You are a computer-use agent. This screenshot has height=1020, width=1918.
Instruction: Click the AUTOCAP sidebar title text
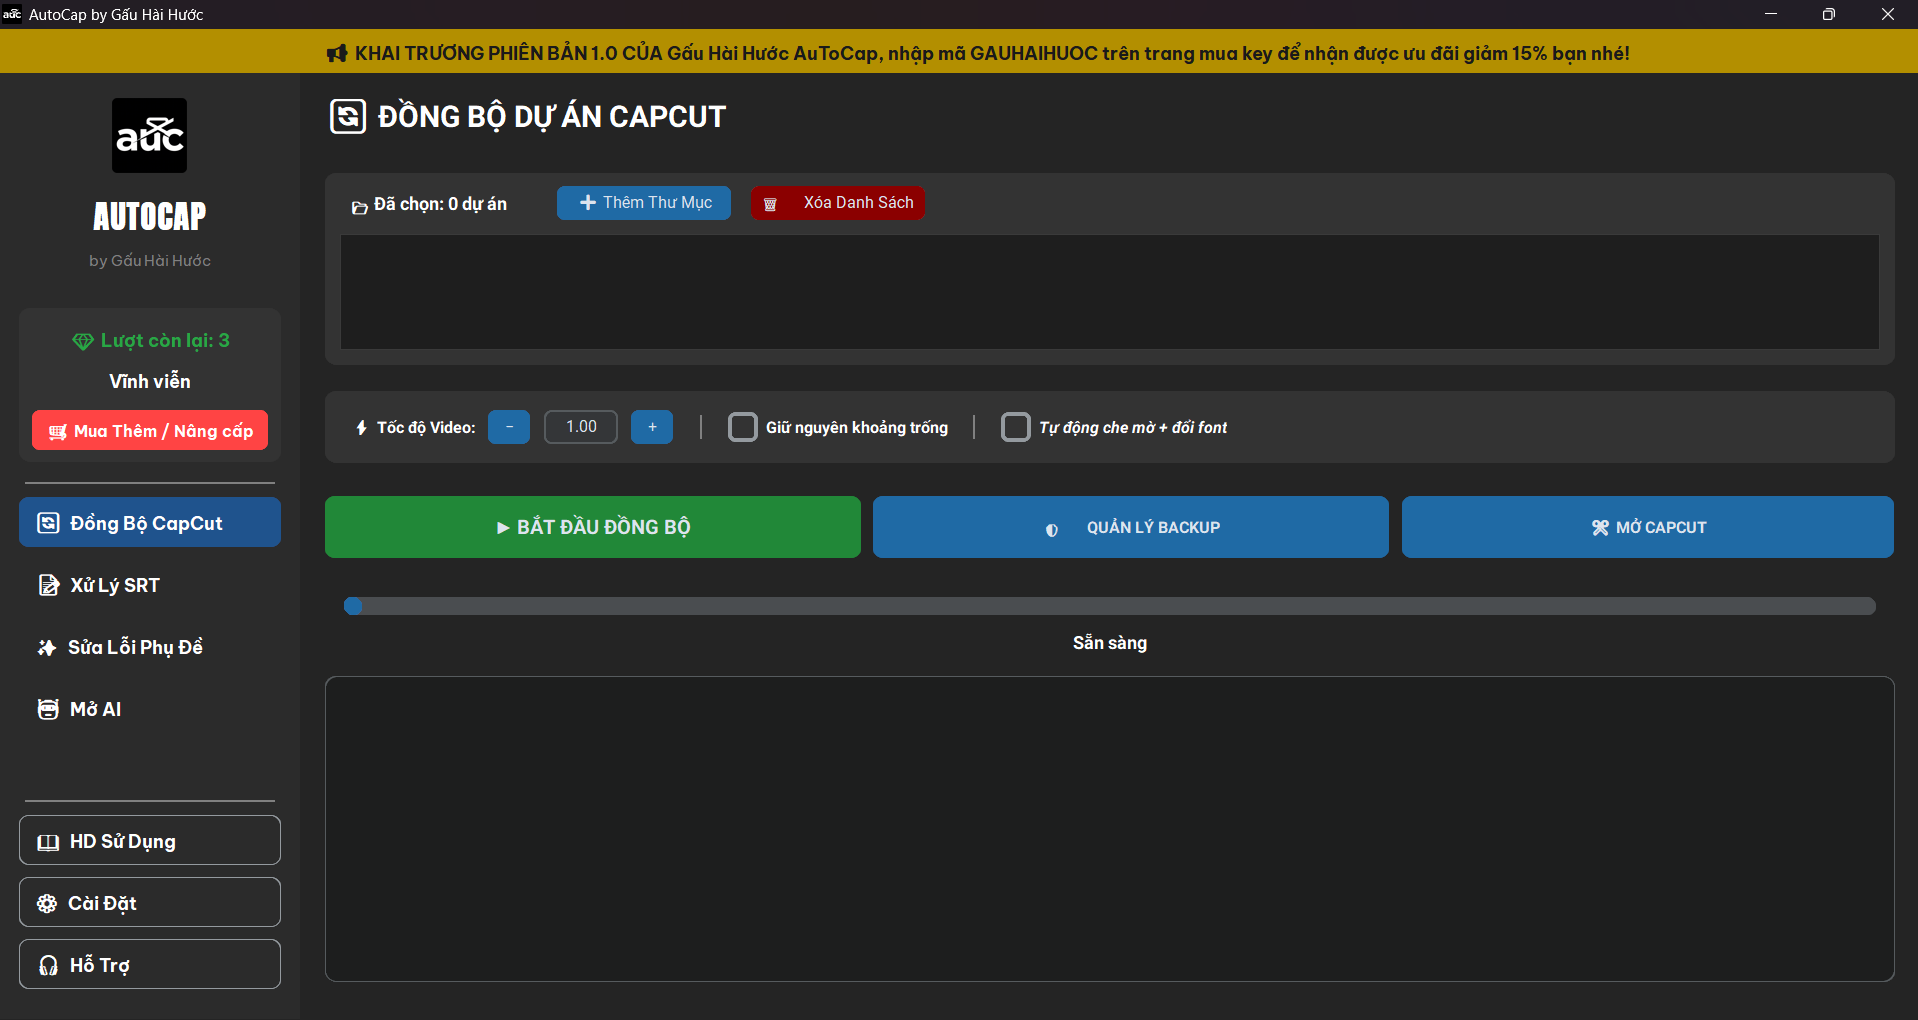(150, 216)
